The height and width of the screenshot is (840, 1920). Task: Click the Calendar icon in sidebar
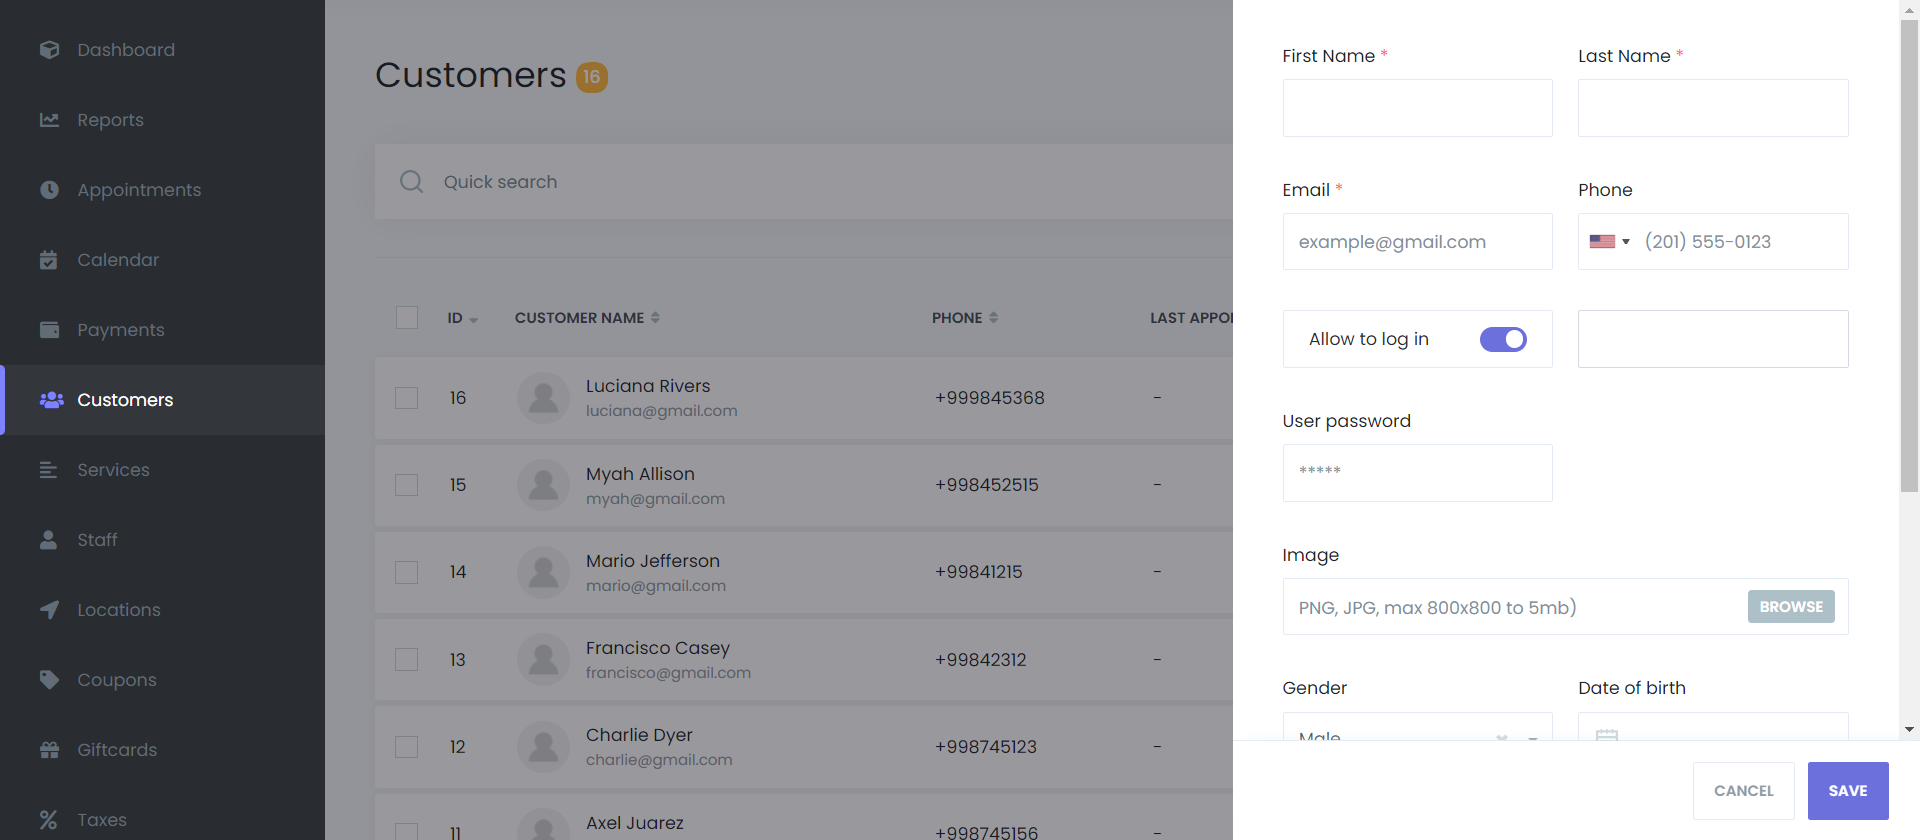pyautogui.click(x=49, y=260)
